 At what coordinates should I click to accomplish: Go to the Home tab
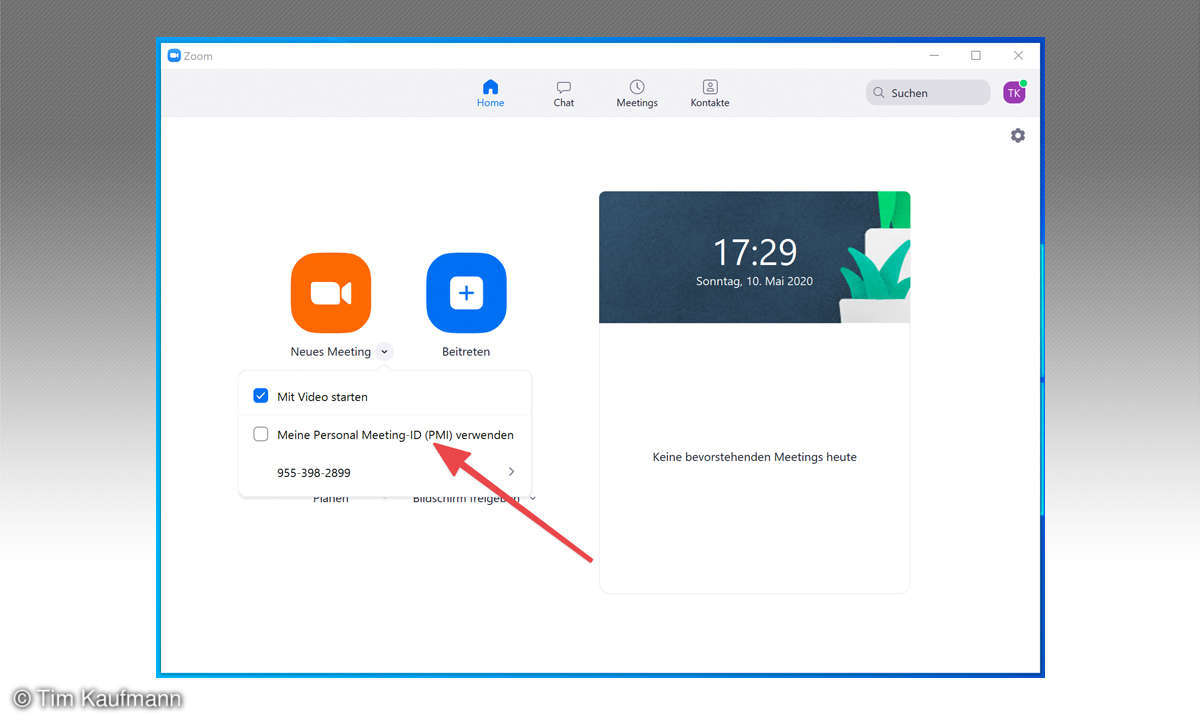click(490, 94)
